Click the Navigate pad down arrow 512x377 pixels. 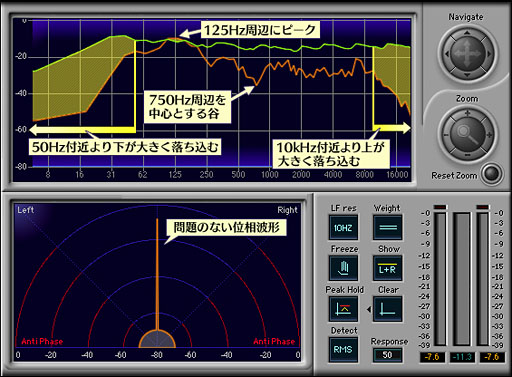pyautogui.click(x=467, y=75)
